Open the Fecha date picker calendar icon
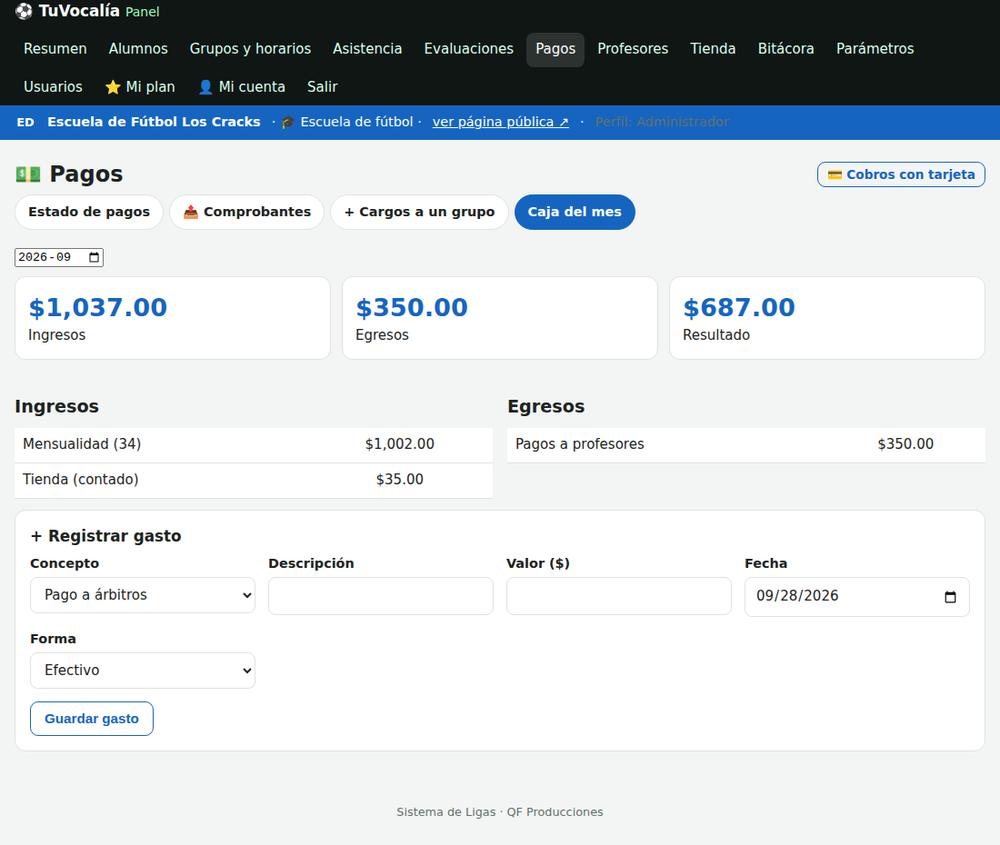This screenshot has height=845, width=1000. coord(950,597)
